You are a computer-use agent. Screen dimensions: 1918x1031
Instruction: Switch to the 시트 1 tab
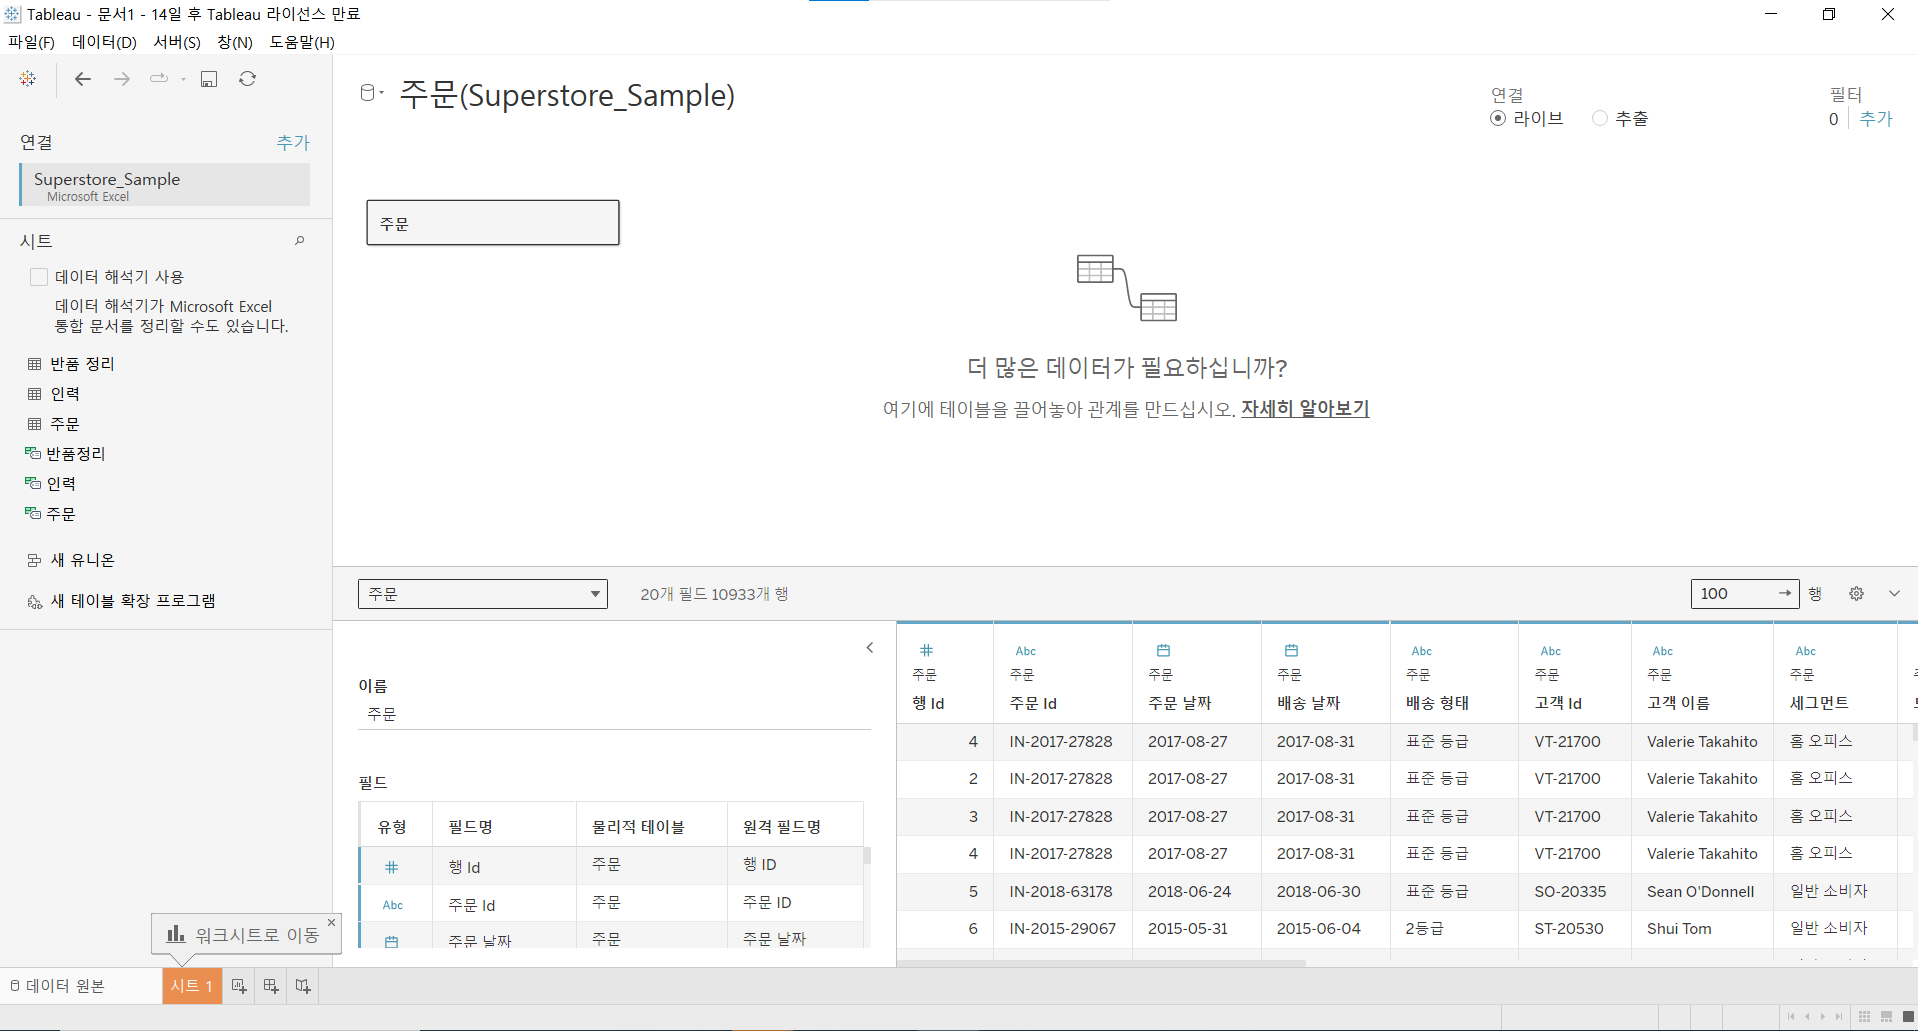click(192, 986)
